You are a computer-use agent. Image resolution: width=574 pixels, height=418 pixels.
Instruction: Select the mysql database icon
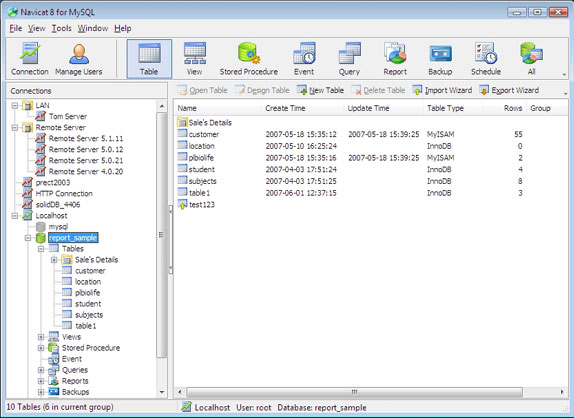(x=41, y=227)
